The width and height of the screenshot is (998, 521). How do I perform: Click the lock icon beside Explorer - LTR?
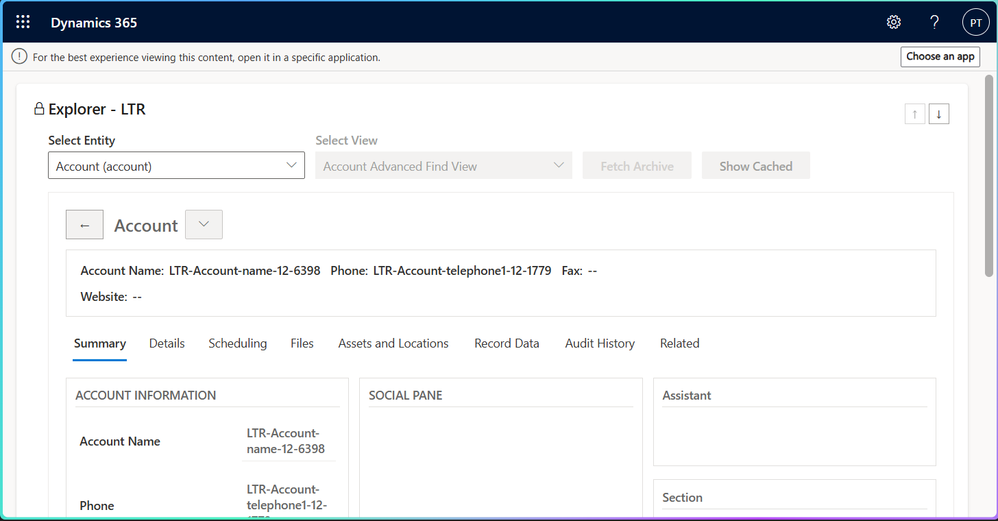(39, 109)
